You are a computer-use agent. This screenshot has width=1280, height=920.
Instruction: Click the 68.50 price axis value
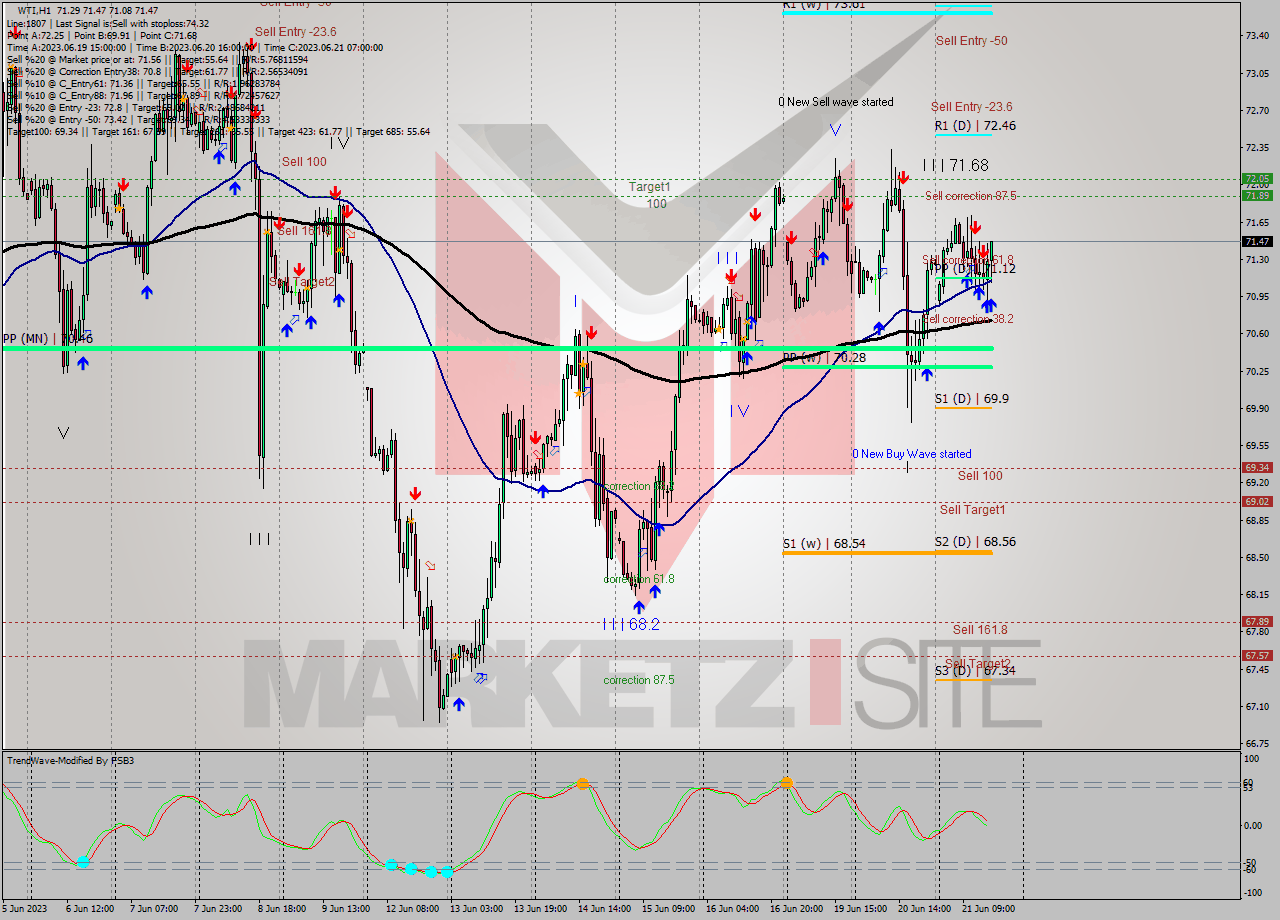point(1258,557)
